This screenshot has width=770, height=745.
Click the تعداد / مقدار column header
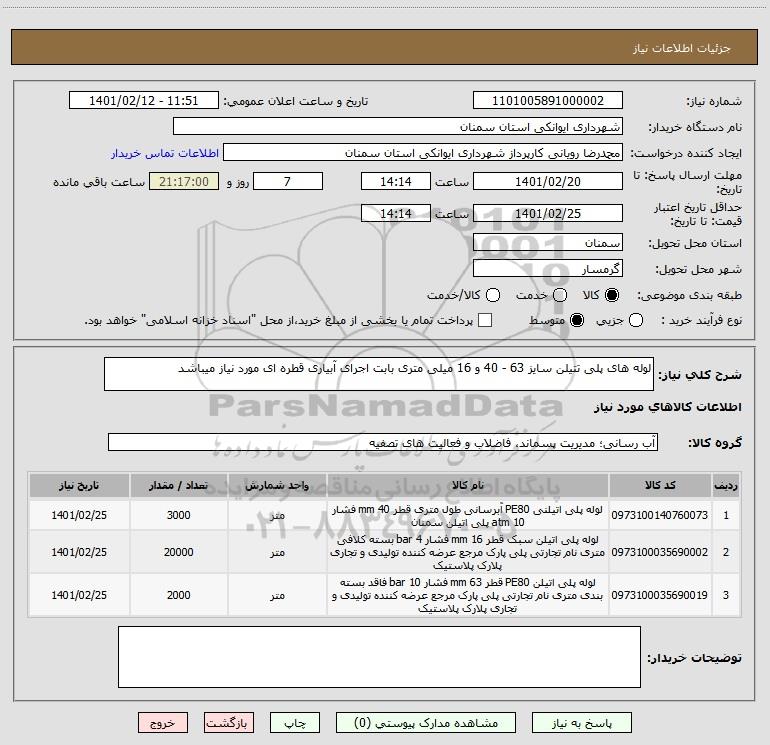point(179,485)
